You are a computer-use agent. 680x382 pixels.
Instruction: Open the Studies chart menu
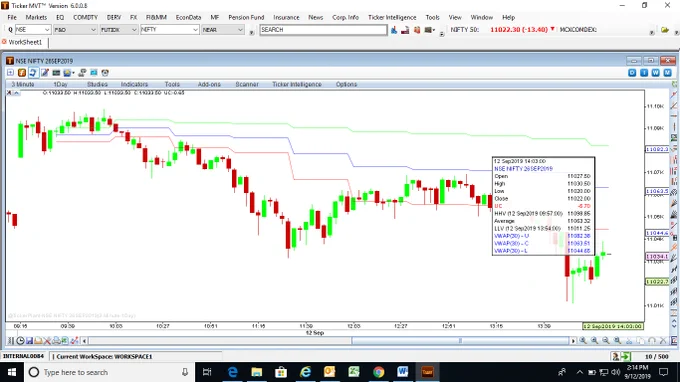coord(97,84)
